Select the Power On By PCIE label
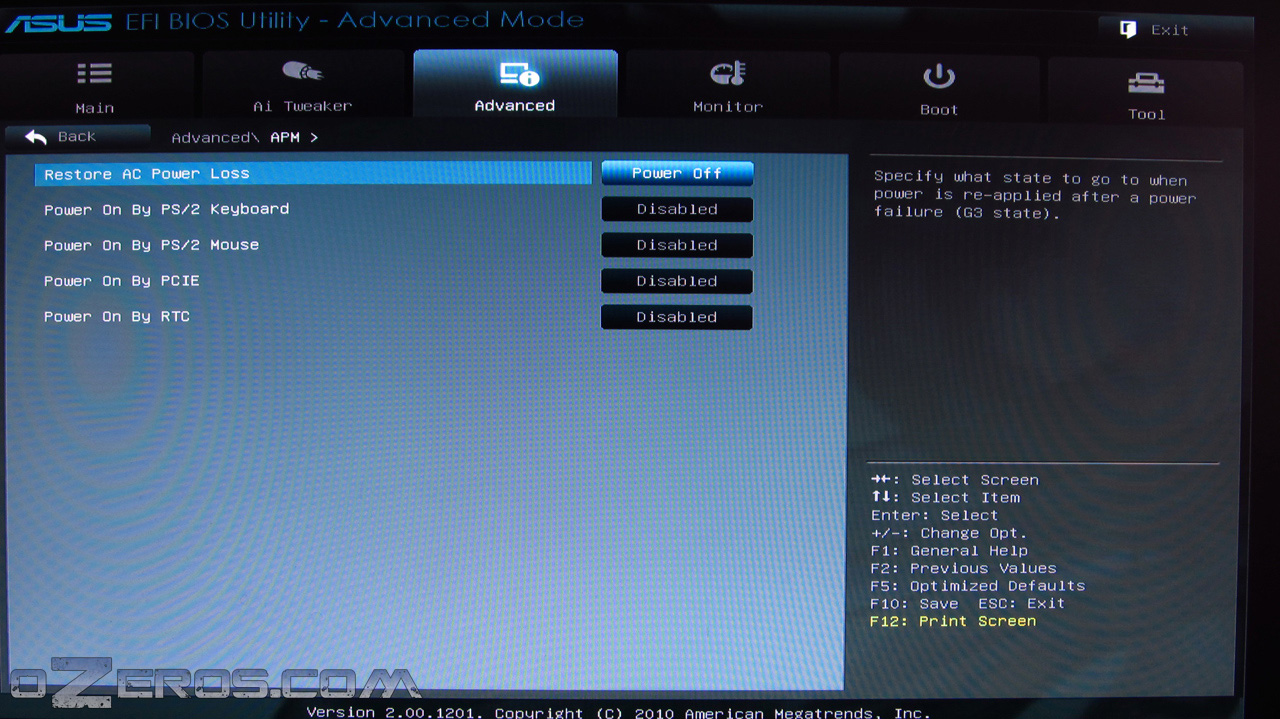Screen dimensions: 1280x719 121,281
